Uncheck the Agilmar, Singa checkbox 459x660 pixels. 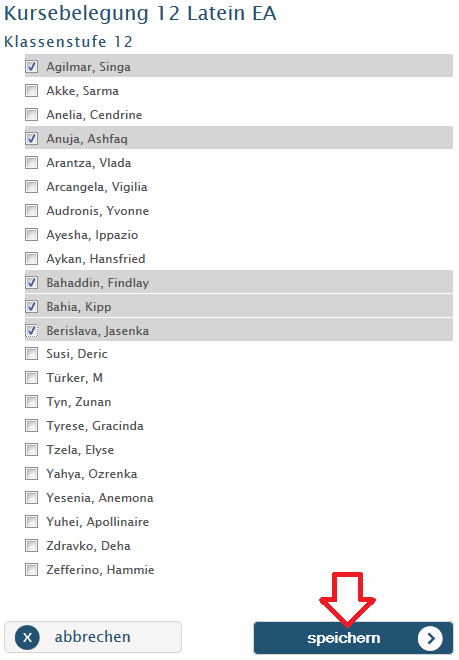tap(32, 67)
